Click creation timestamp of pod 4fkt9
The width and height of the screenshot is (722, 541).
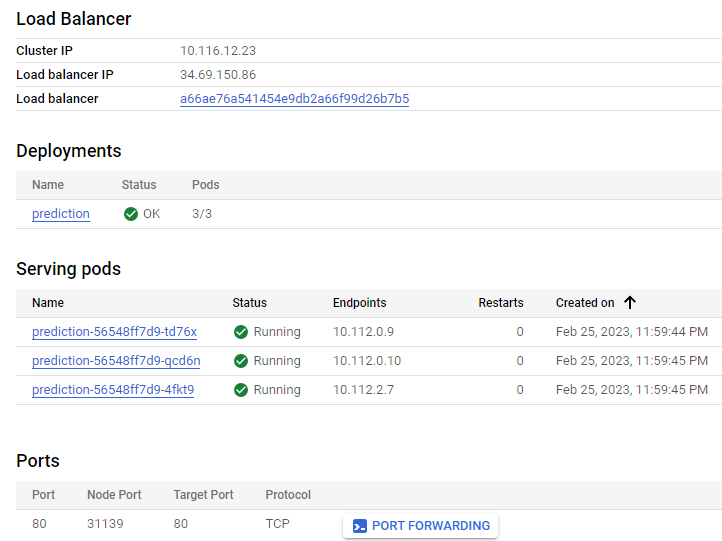632,390
